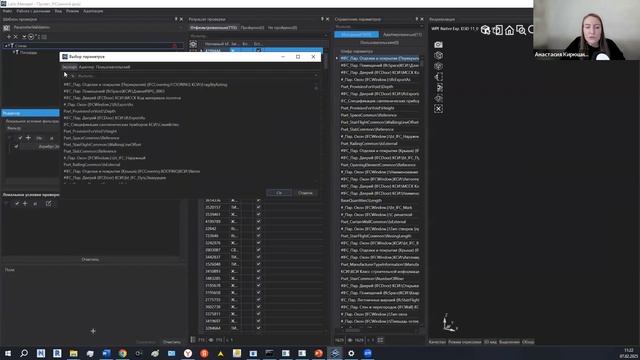Viewport: 640px width, 360px height.
Task: Toggle checkbox in row 3602738 of results table
Action: coord(258,307)
